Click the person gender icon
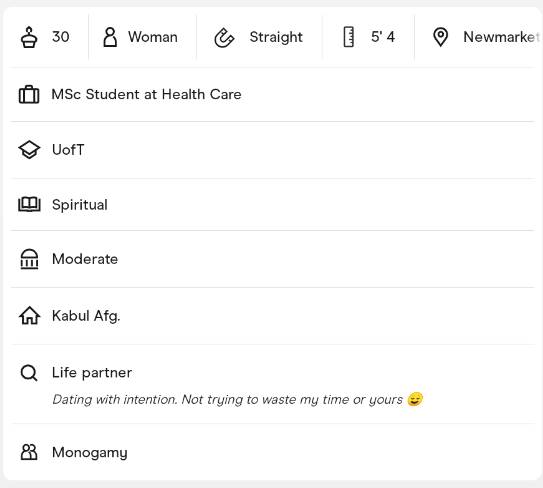Viewport: 543px width, 488px height. click(x=110, y=37)
